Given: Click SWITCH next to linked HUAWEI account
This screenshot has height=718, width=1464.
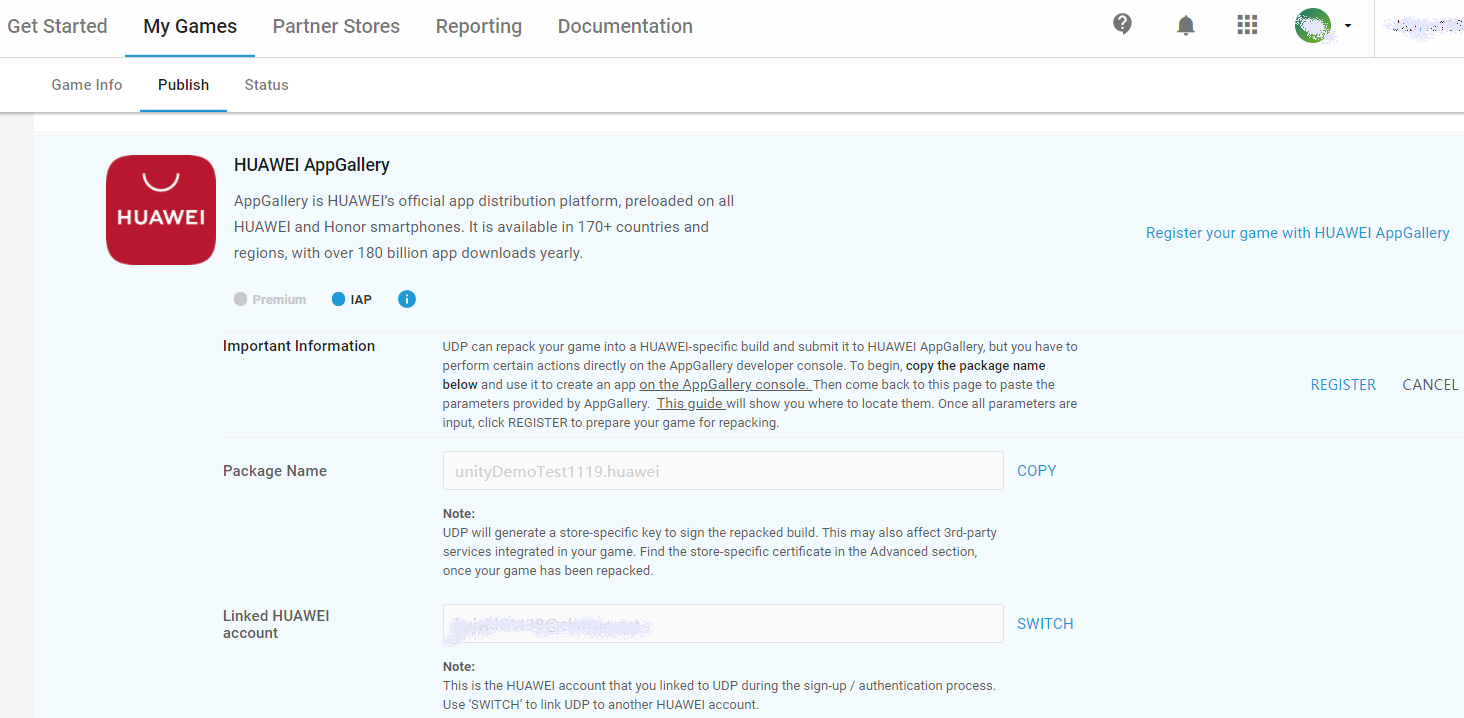Looking at the screenshot, I should click(x=1045, y=624).
